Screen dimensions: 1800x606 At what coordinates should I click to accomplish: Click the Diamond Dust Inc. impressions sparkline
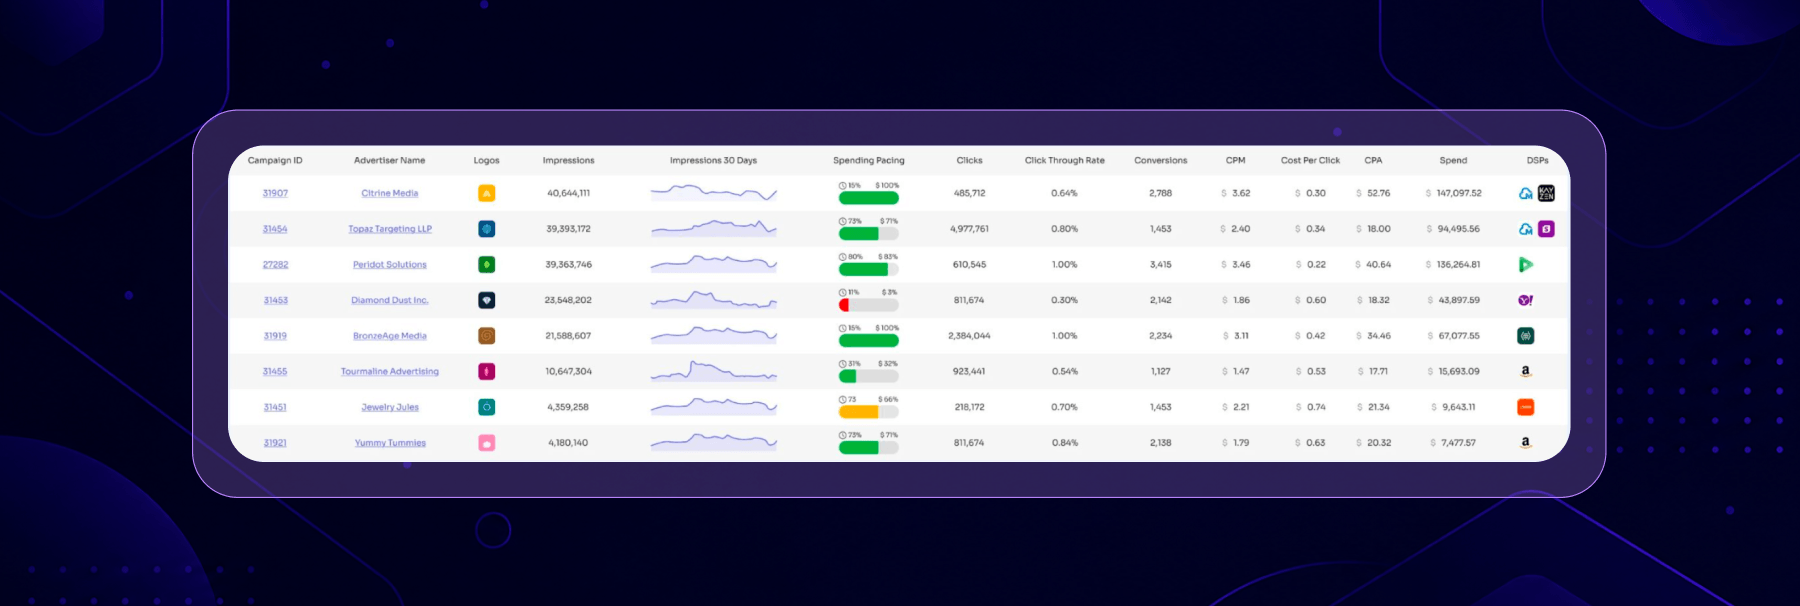tap(713, 299)
